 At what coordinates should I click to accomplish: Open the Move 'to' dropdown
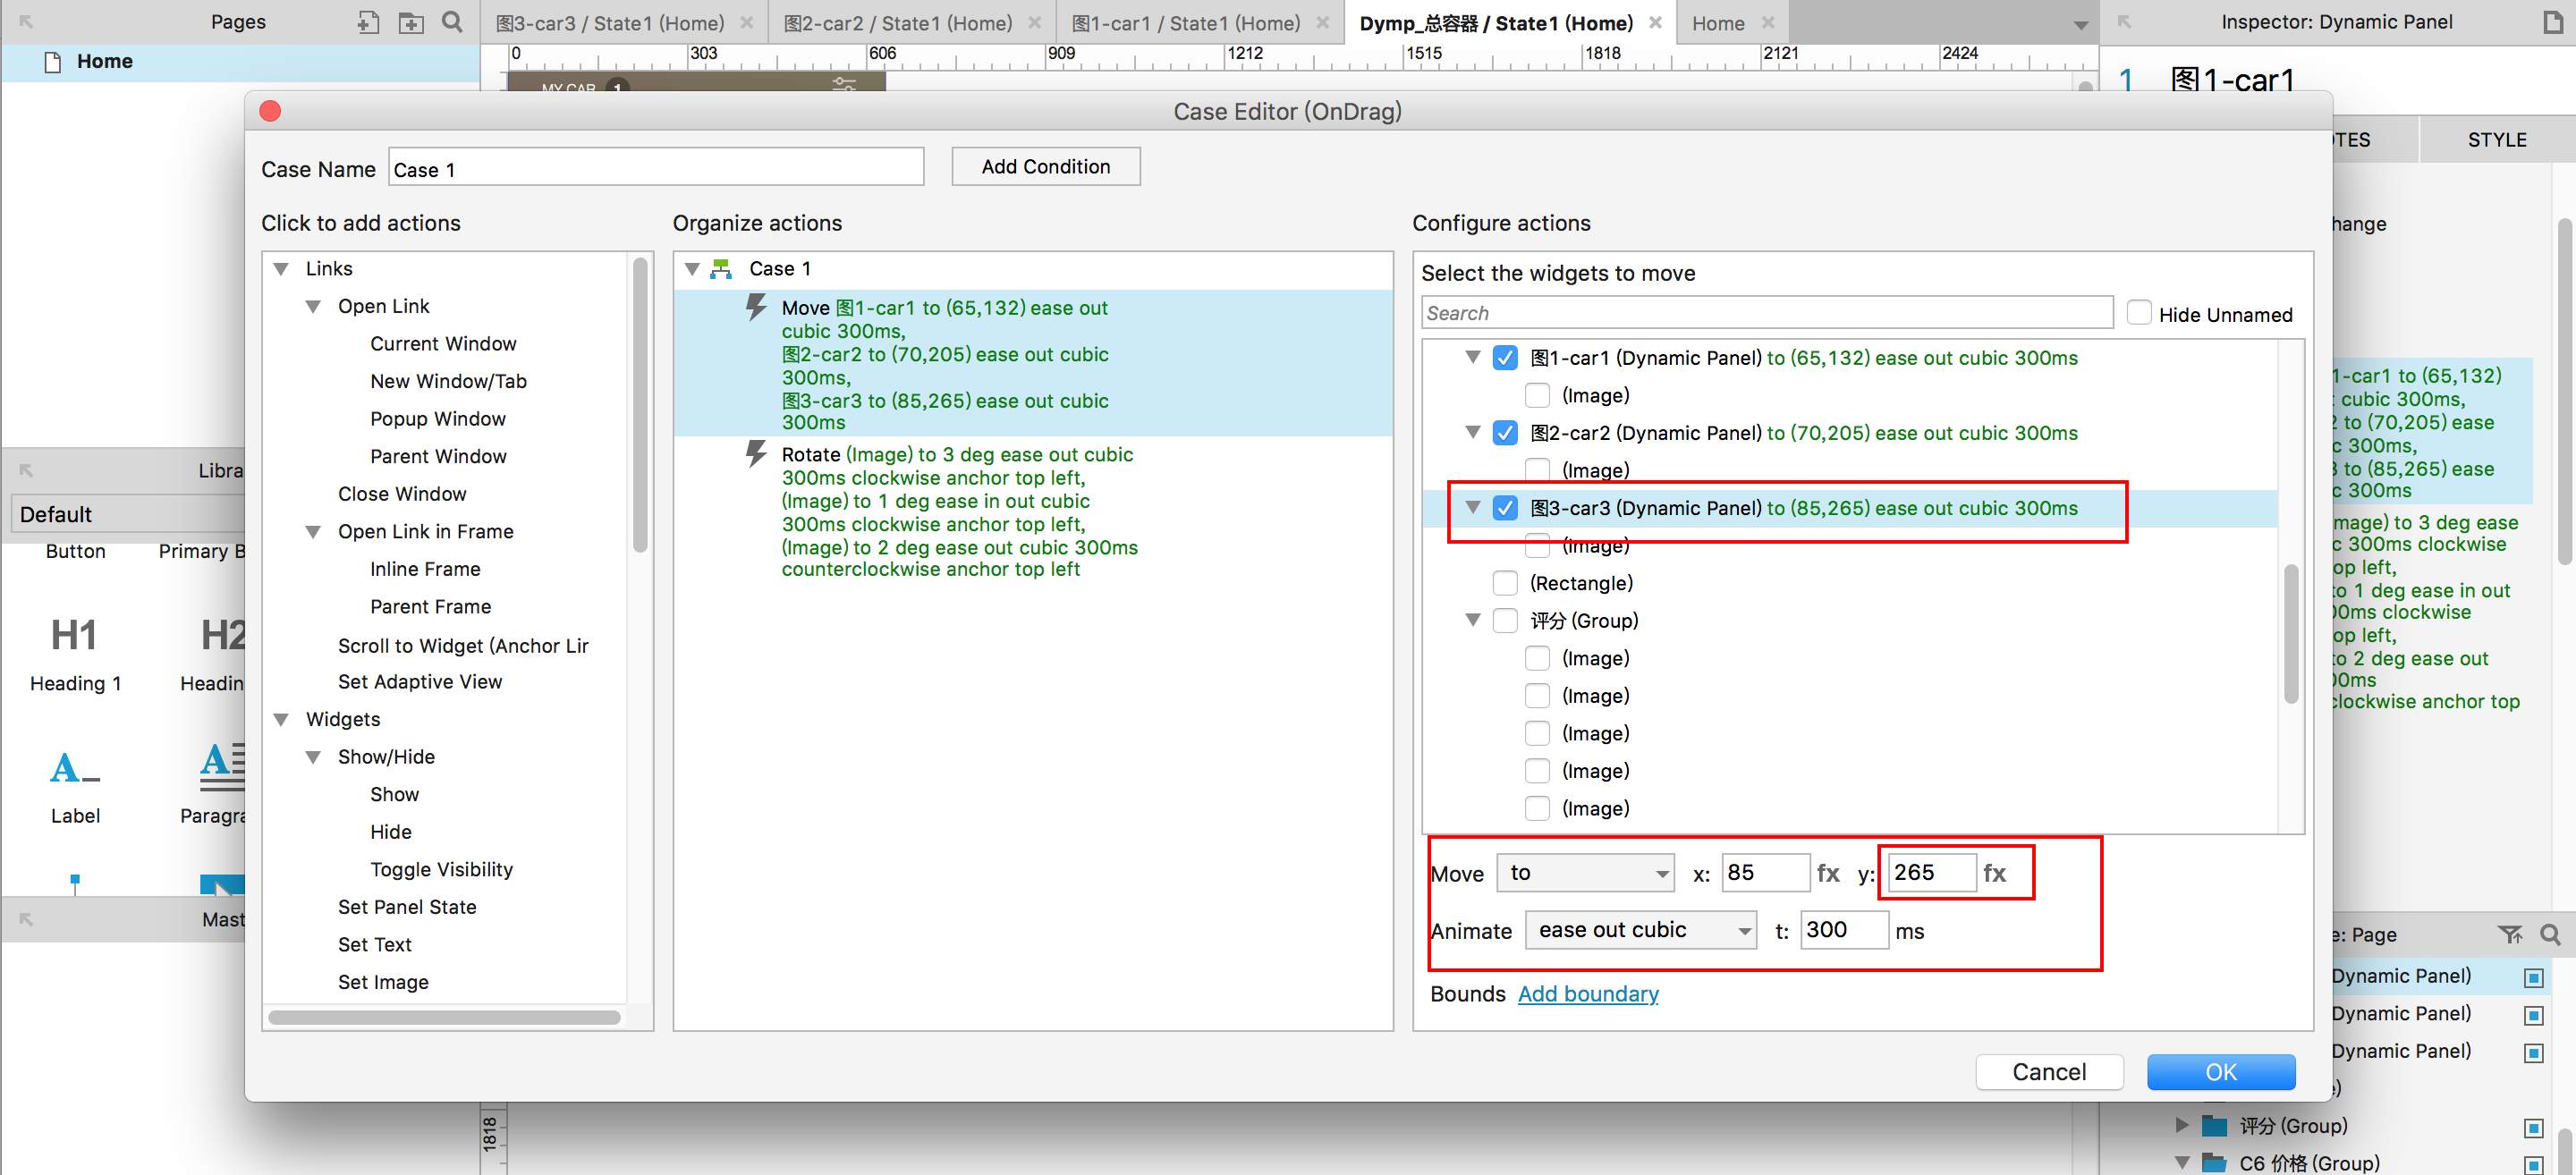(x=1585, y=873)
